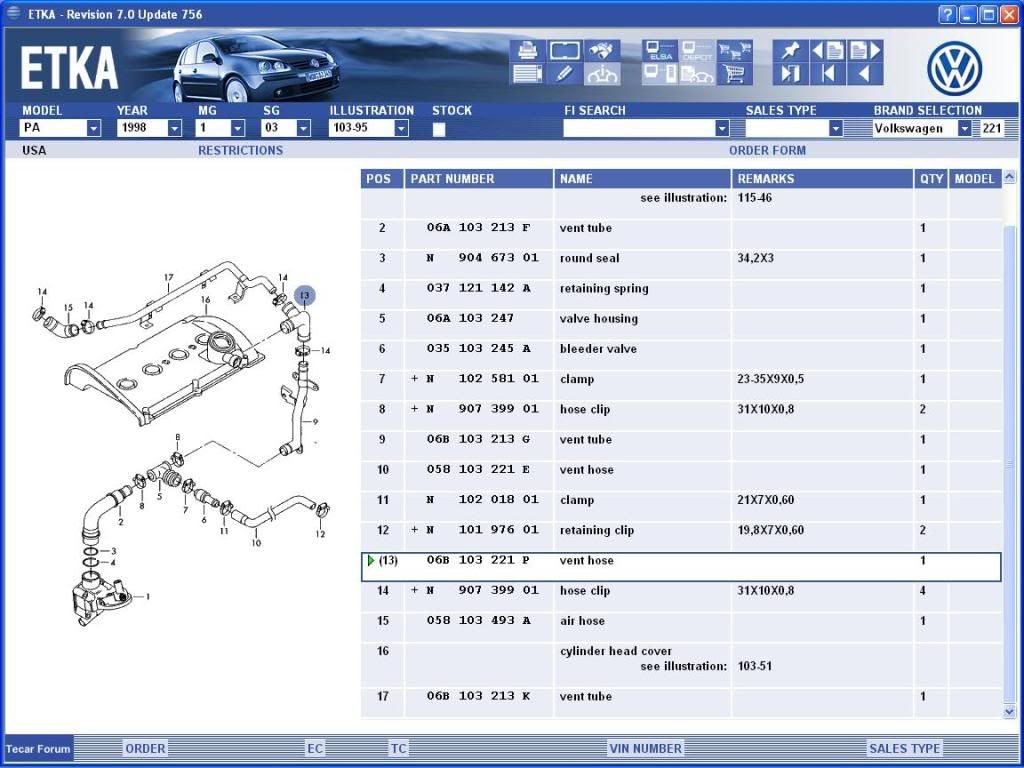Expand the YEAR dropdown set to 1998
The width and height of the screenshot is (1024, 768).
[x=174, y=129]
